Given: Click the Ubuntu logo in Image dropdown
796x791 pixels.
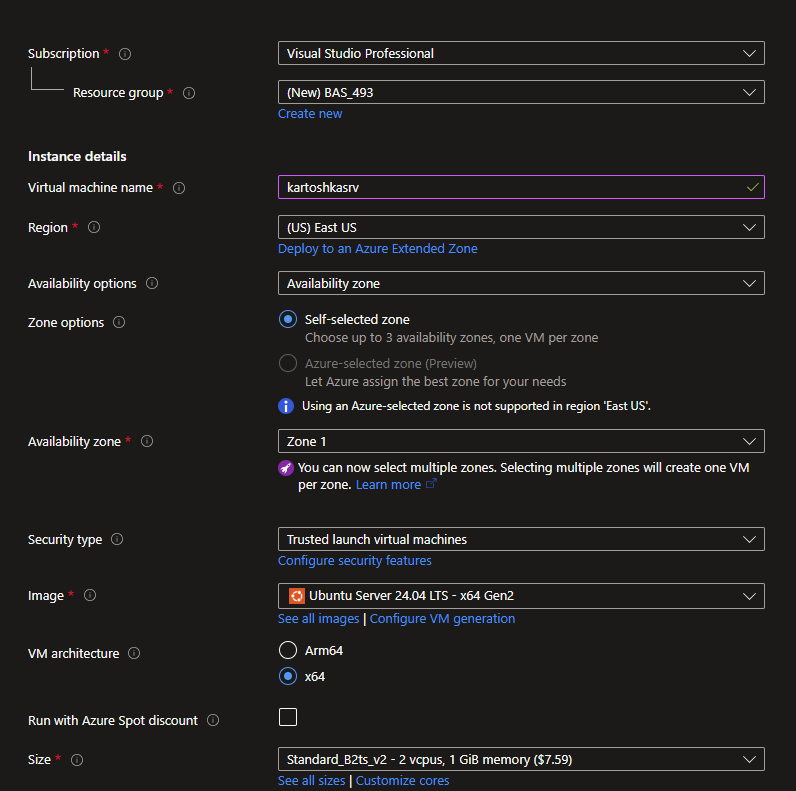Looking at the screenshot, I should click(x=296, y=596).
